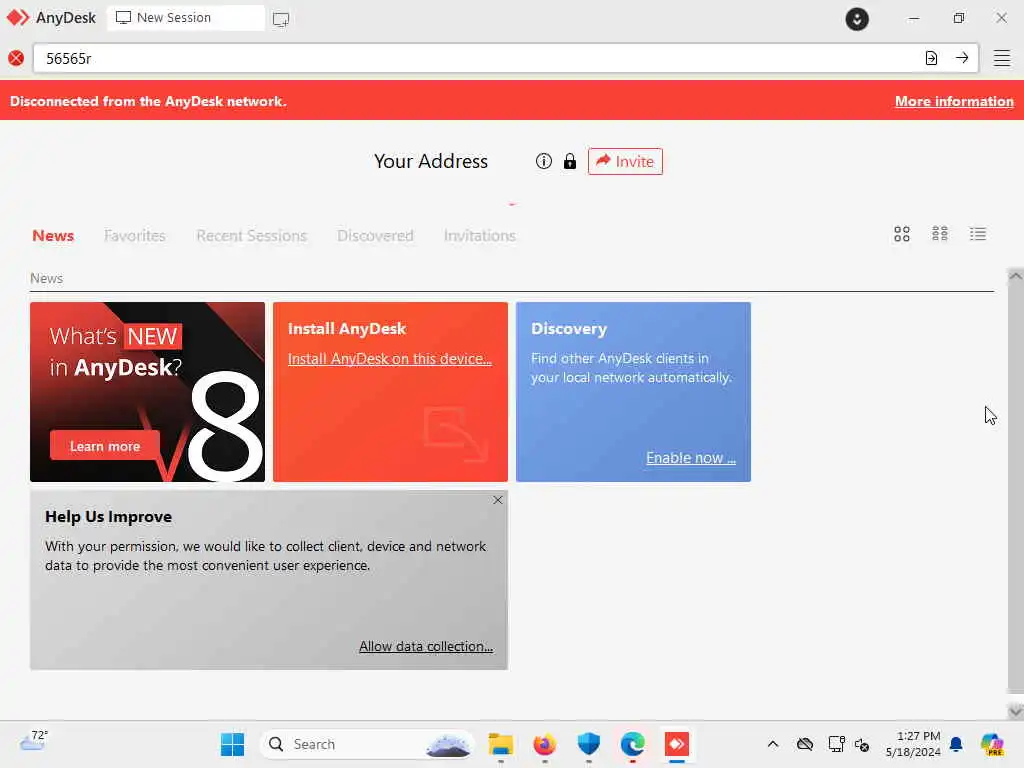
Task: Switch to list view
Action: click(x=978, y=234)
